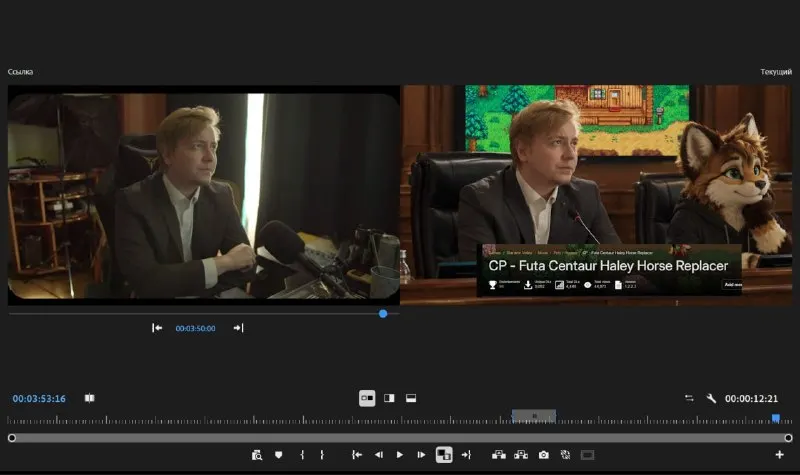Image resolution: width=800 pixels, height=475 pixels.
Task: Toggle Comparison View button off
Action: [444, 455]
